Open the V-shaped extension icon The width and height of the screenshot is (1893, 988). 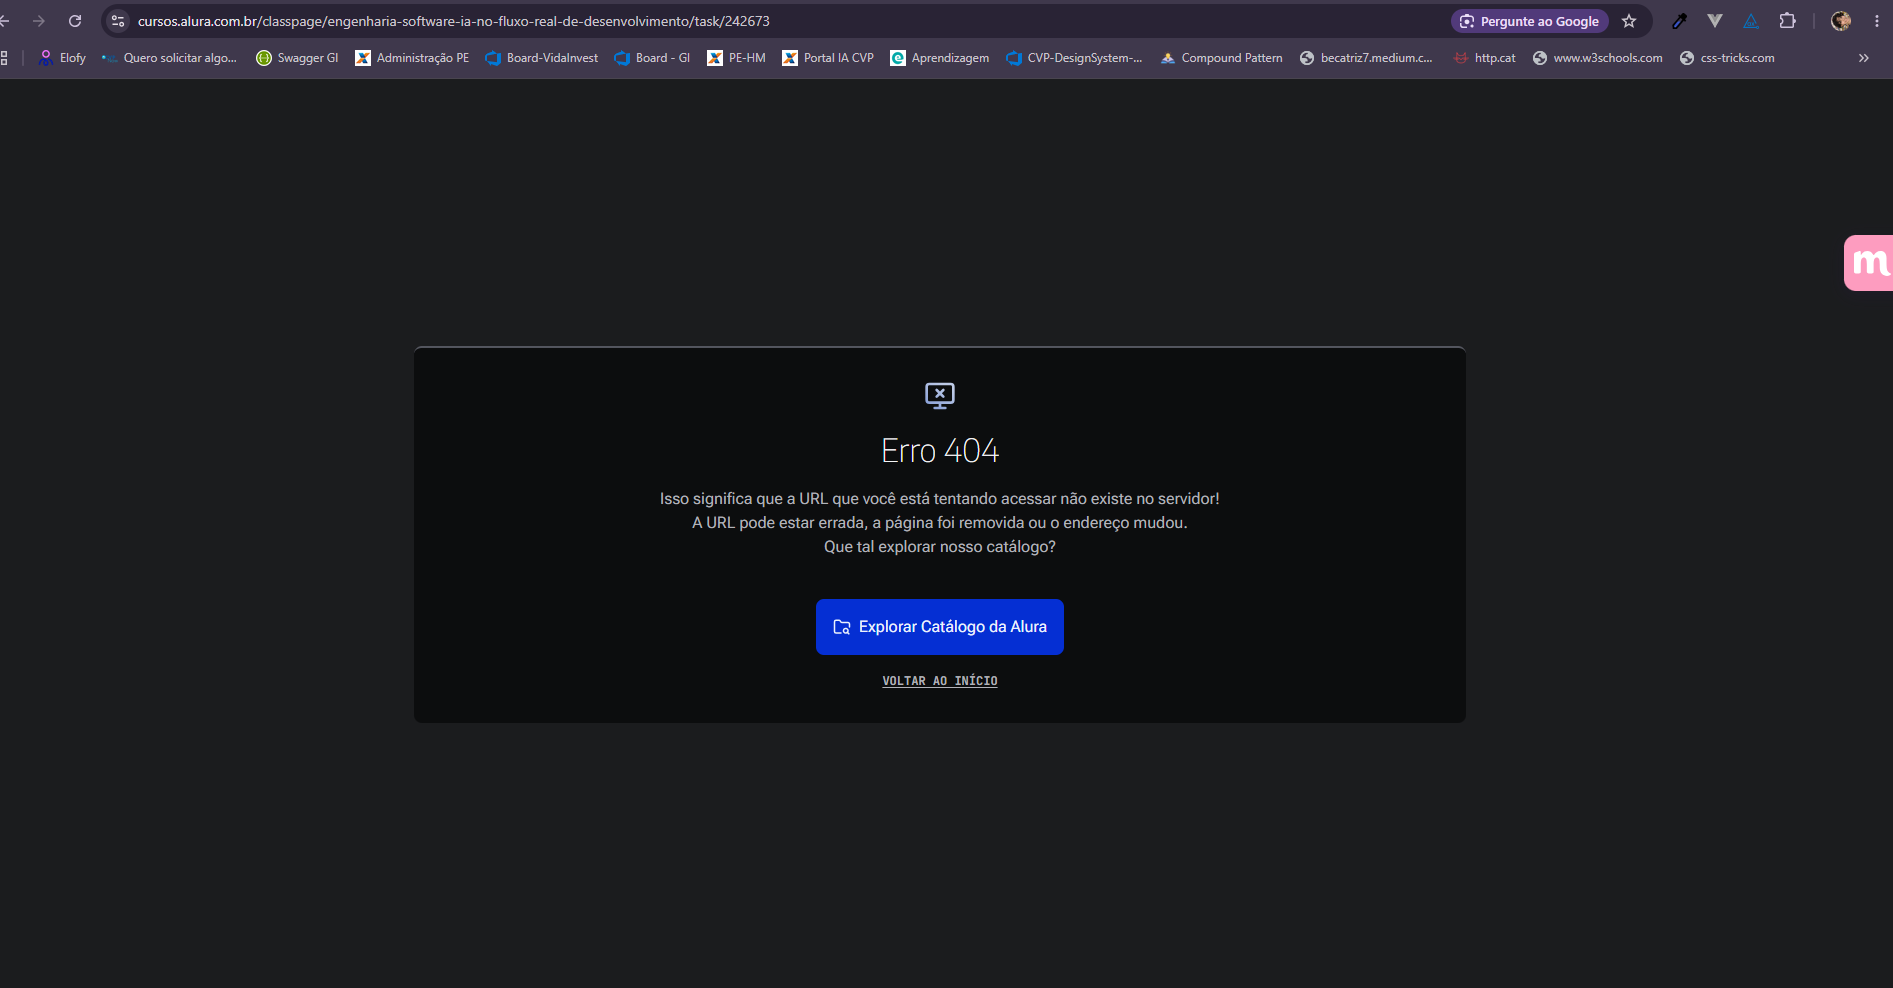(x=1715, y=21)
